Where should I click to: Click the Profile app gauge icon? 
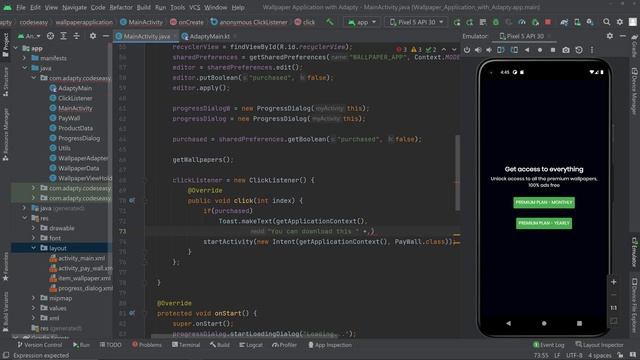point(522,22)
